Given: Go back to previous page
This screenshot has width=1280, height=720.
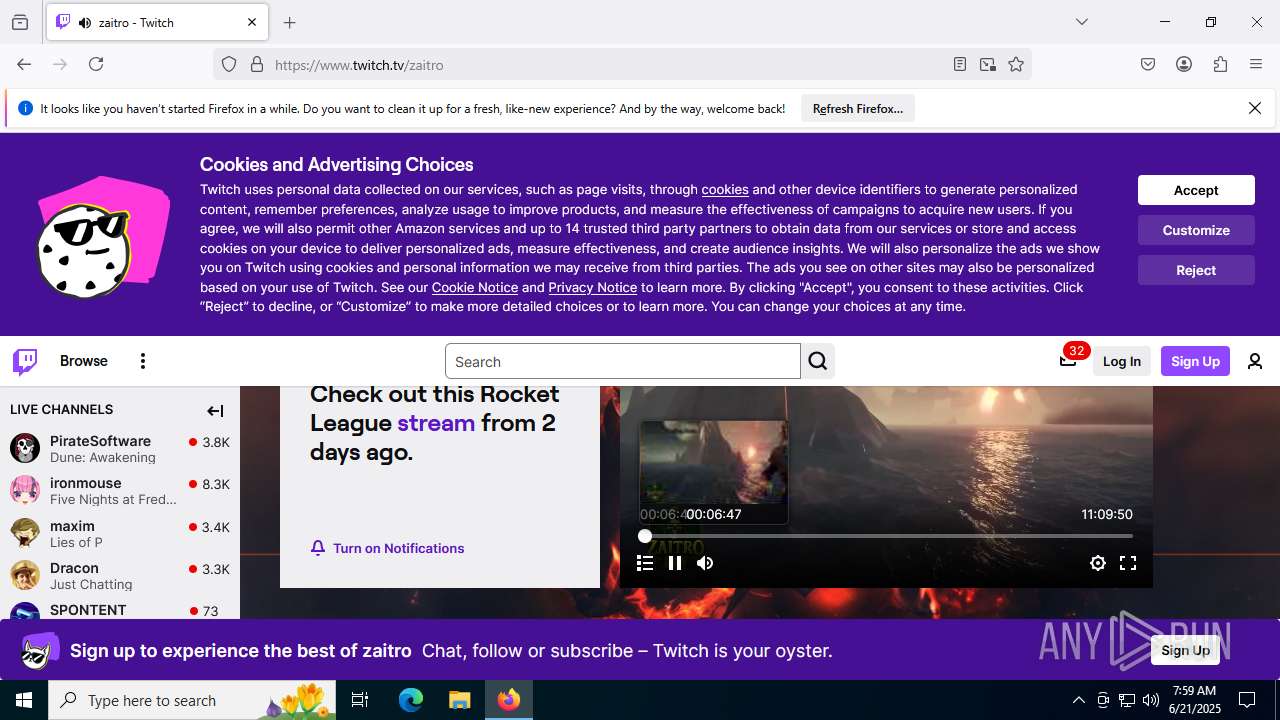Looking at the screenshot, I should tap(24, 64).
